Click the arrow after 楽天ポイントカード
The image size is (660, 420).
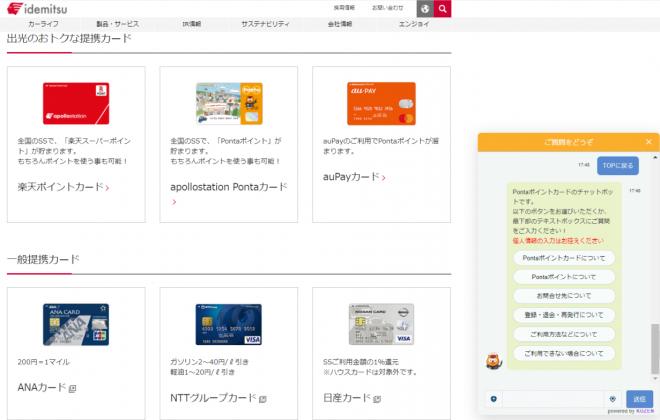(107, 188)
